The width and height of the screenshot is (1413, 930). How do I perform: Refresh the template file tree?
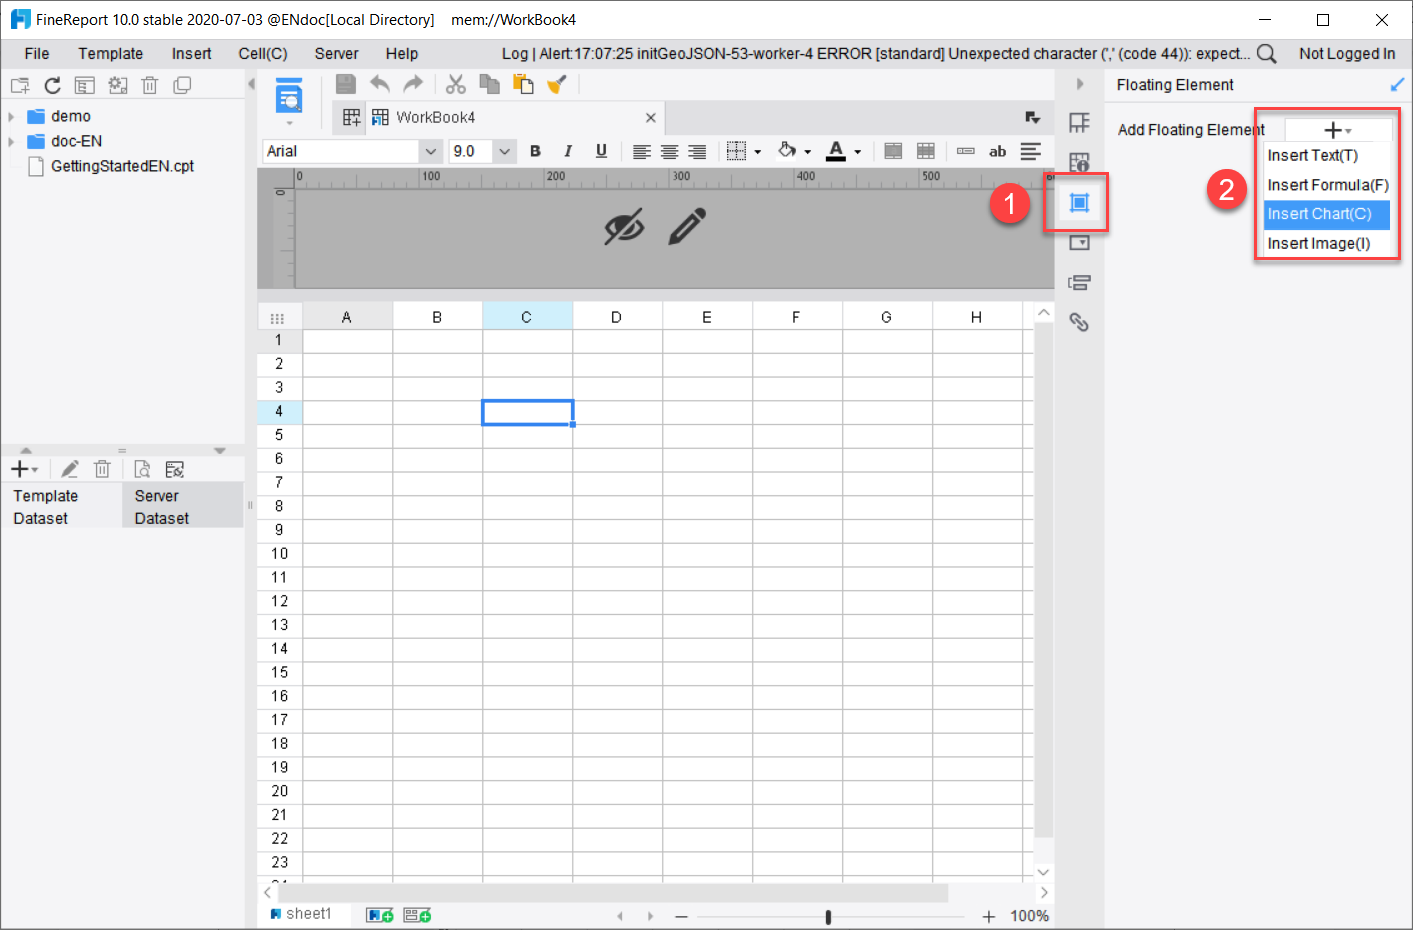click(x=53, y=86)
